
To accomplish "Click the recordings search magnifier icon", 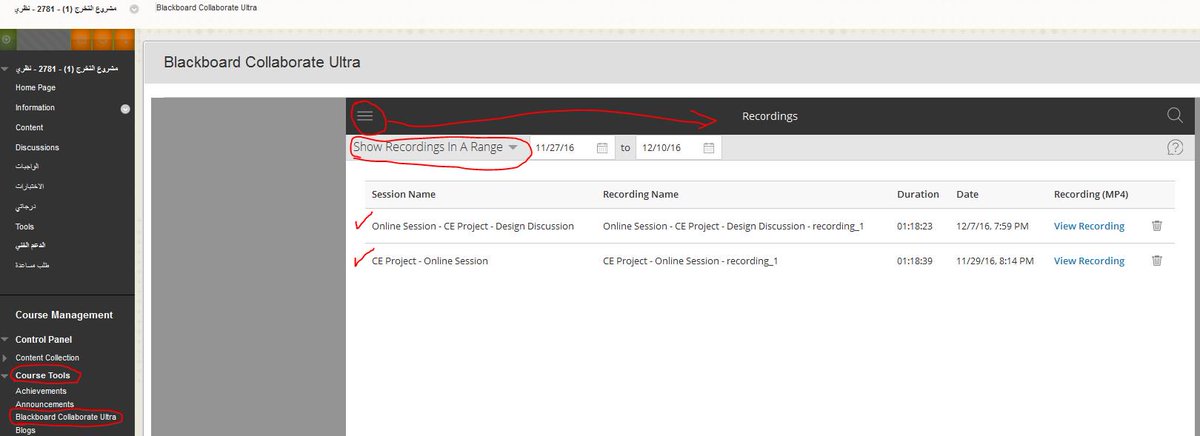I will coord(1175,116).
